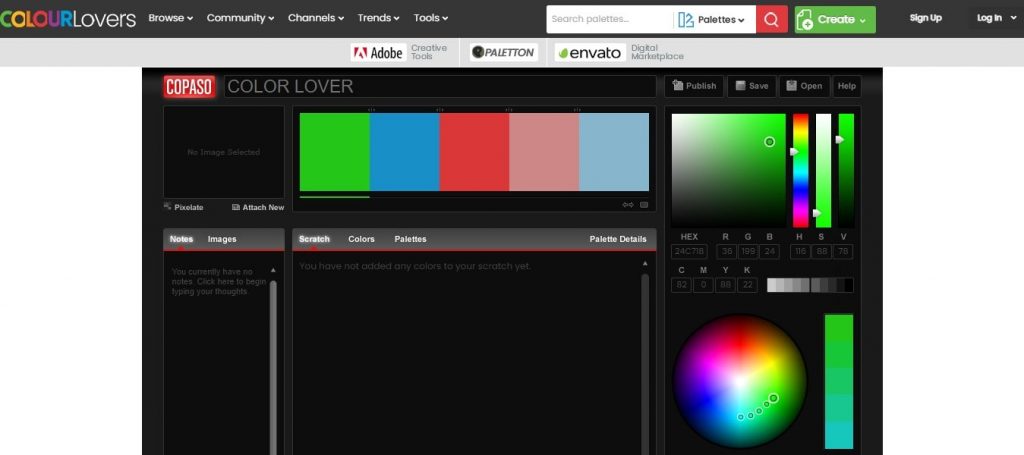Screen dimensions: 1024x455
Task: Click the notes placeholder text to begin typing
Action: tap(219, 281)
